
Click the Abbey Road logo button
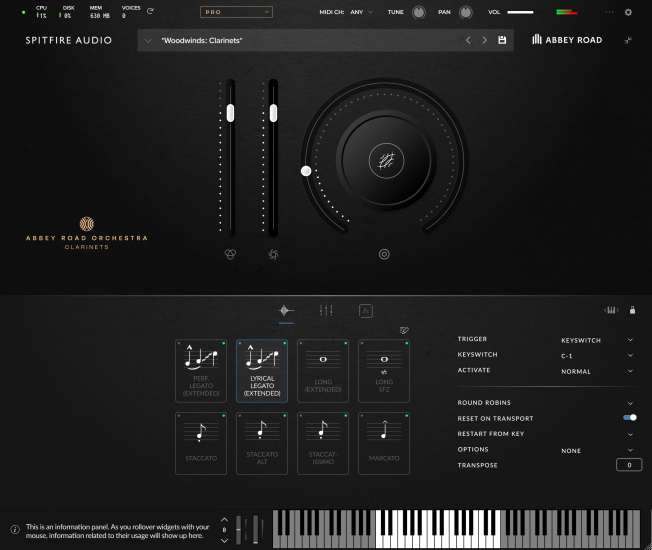pyautogui.click(x=567, y=40)
